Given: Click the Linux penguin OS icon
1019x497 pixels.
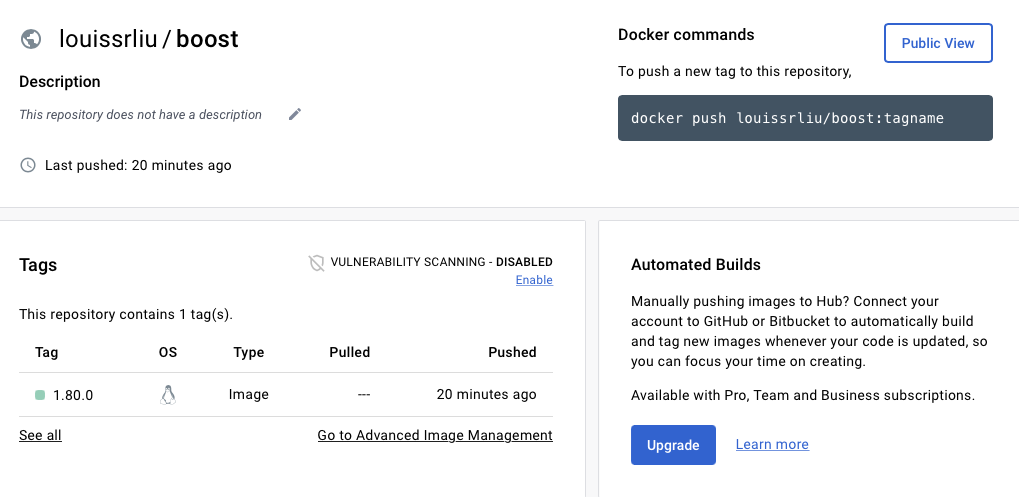Looking at the screenshot, I should (168, 394).
